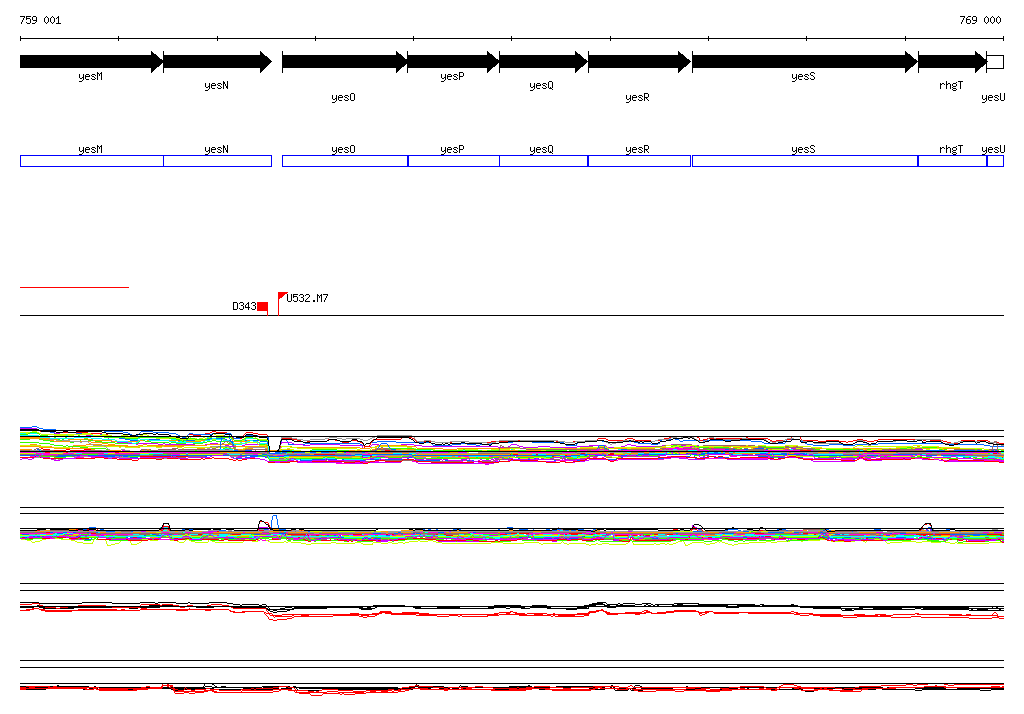Select the yesO black gene arrow
1024x714 pixels.
[x=345, y=62]
